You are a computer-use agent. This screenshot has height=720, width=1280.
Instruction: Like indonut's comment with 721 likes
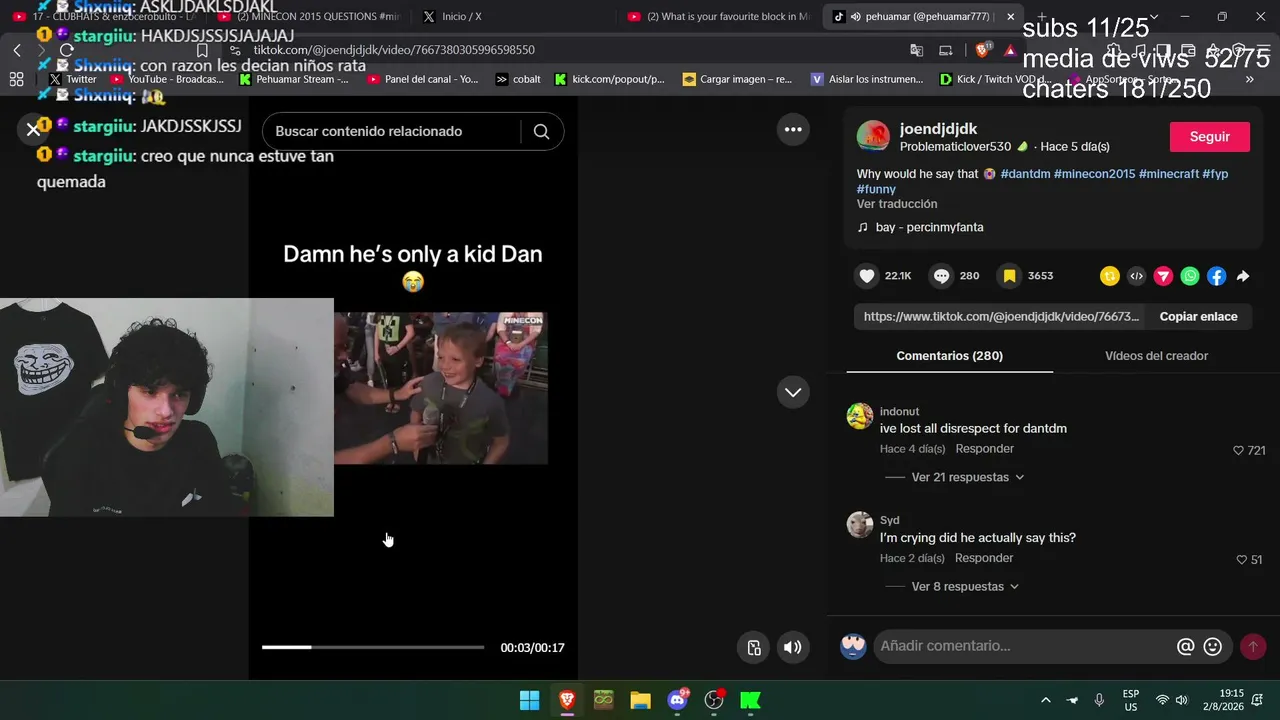coord(1239,451)
